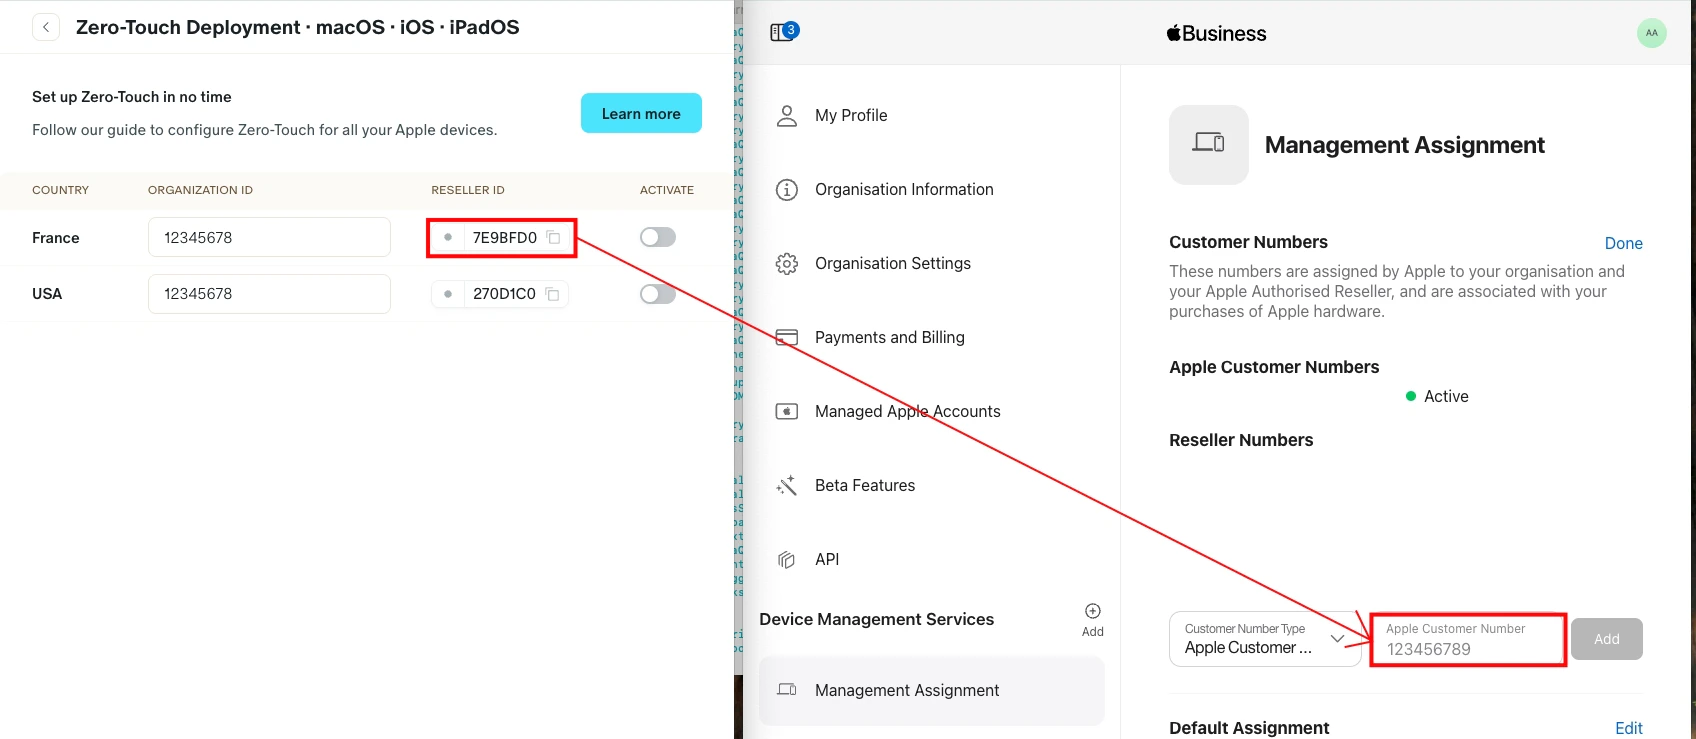Screen dimensions: 1696x739
Task: Click Edit beside Default Assignment
Action: tap(1628, 728)
